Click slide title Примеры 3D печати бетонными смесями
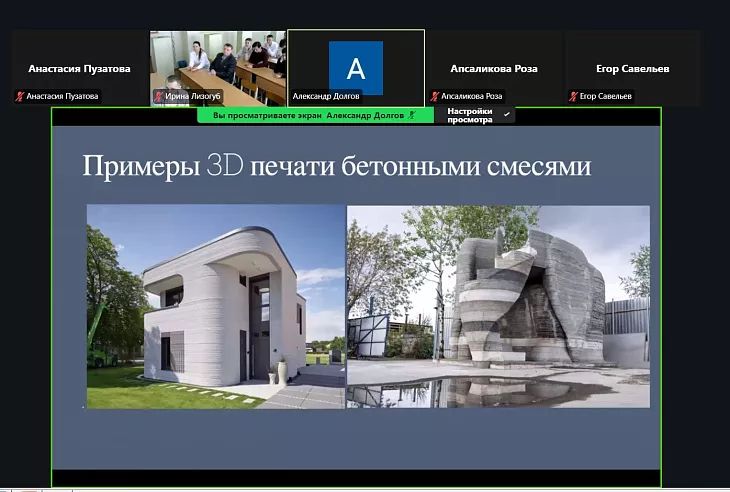Image resolution: width=730 pixels, height=492 pixels. point(337,166)
